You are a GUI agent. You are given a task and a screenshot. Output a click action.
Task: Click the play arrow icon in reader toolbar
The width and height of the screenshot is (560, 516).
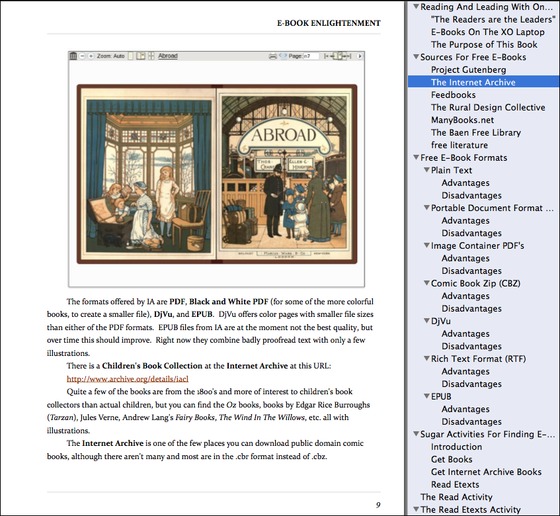(360, 56)
